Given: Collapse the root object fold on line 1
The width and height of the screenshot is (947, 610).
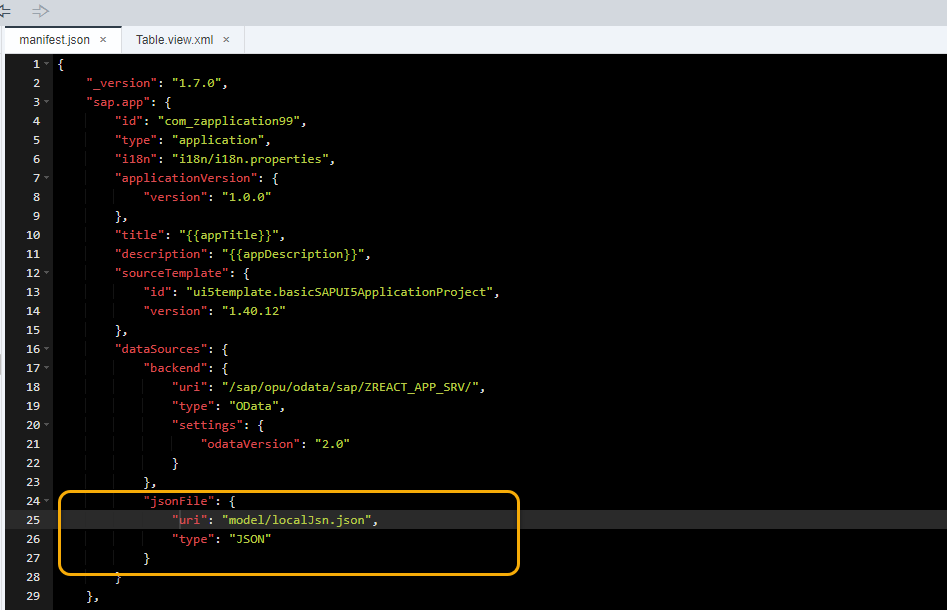Looking at the screenshot, I should [47, 63].
